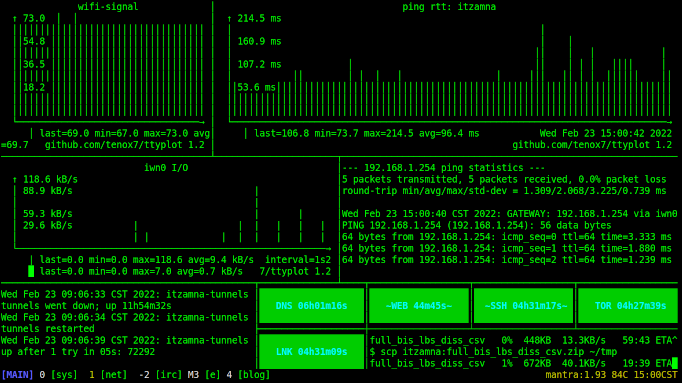
Task: Click the 'tunnels restarted' line
Action: (x=47, y=329)
